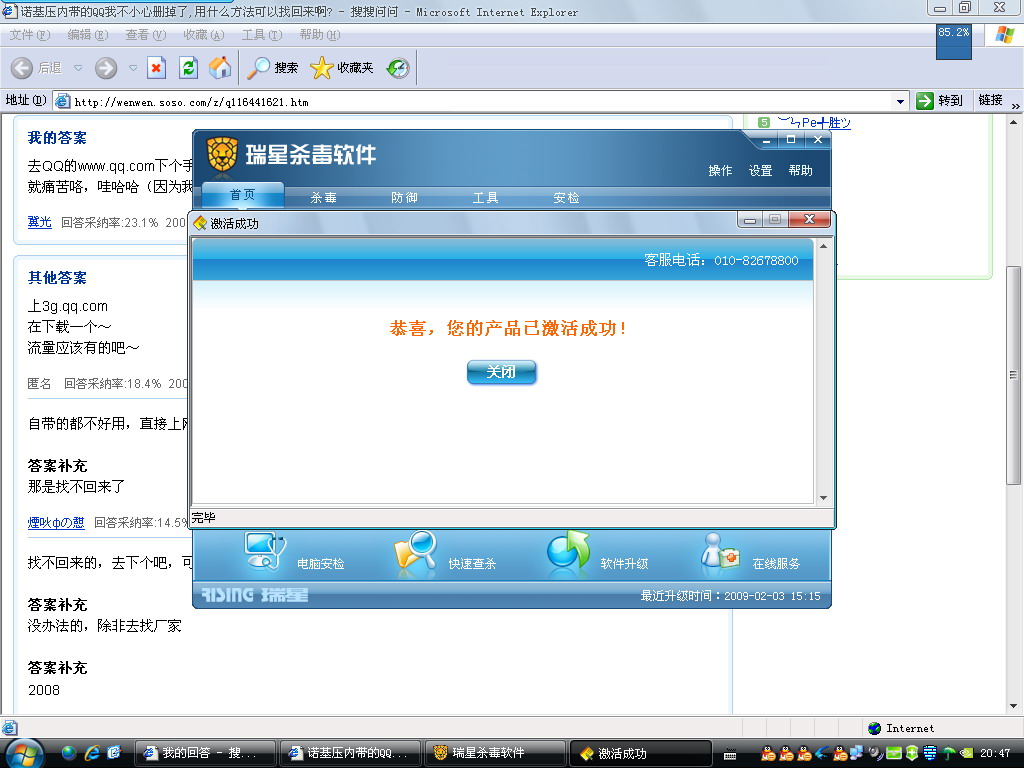This screenshot has height=768, width=1024.
Task: Switch to 瑞星杀毒软件 taskbar button
Action: point(494,753)
